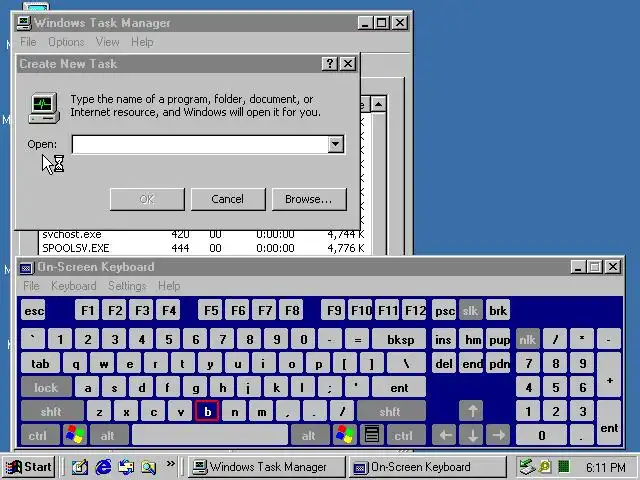This screenshot has width=640, height=480.
Task: Toggle the right alt key
Action: pyautogui.click(x=309, y=436)
